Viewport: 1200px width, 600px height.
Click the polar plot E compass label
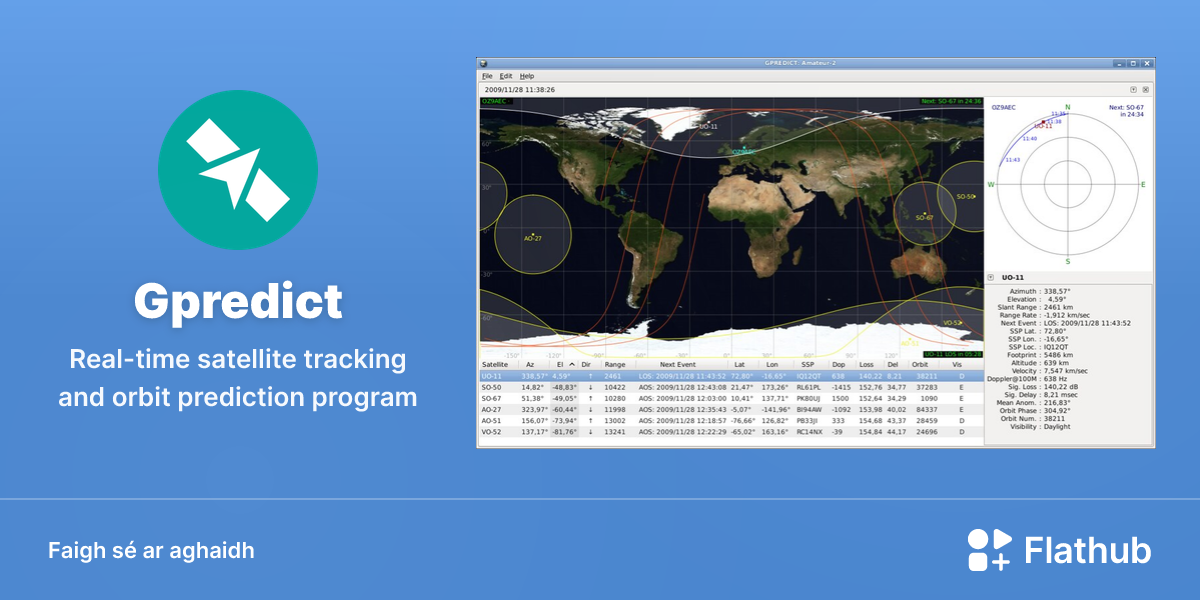pyautogui.click(x=1143, y=185)
